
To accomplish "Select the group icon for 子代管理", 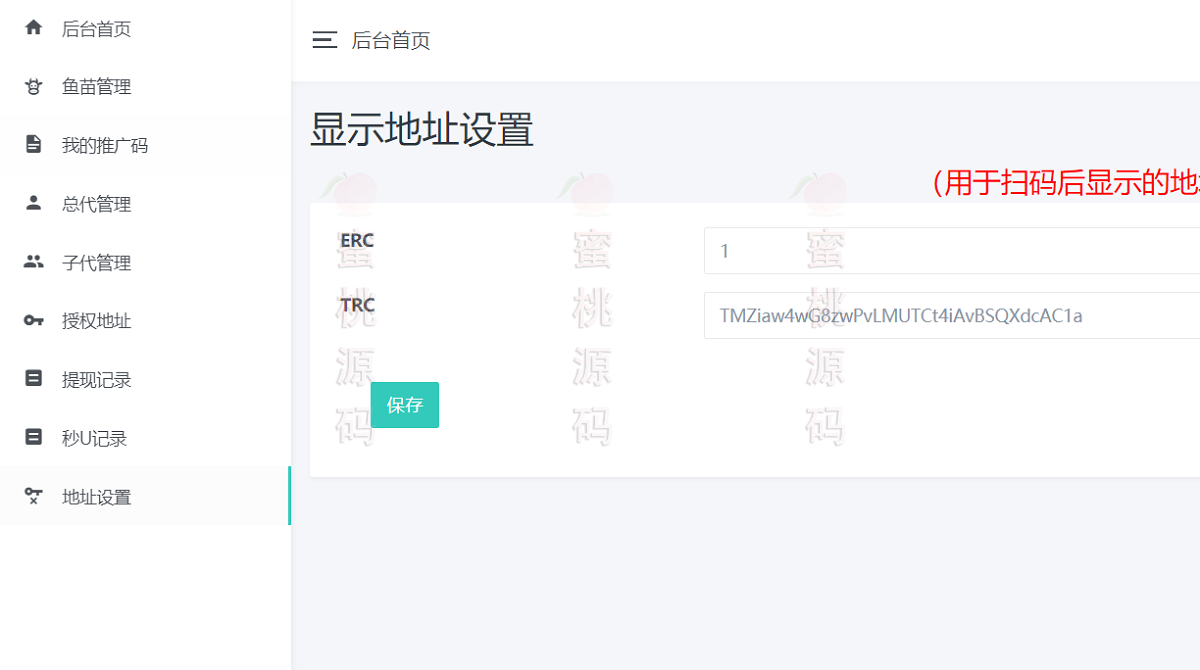I will pyautogui.click(x=33, y=262).
